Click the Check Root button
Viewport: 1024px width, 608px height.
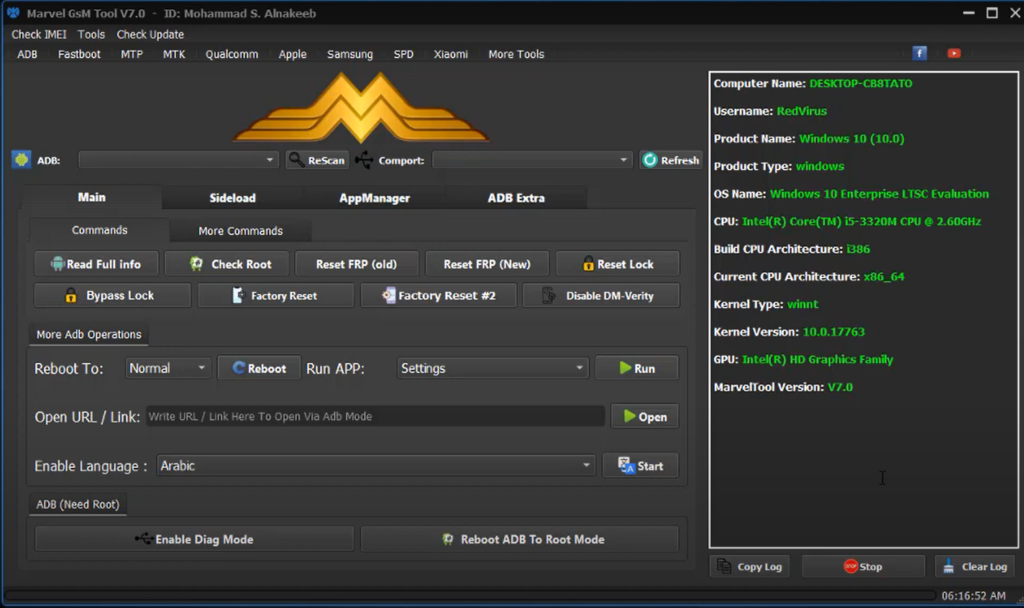pyautogui.click(x=226, y=264)
